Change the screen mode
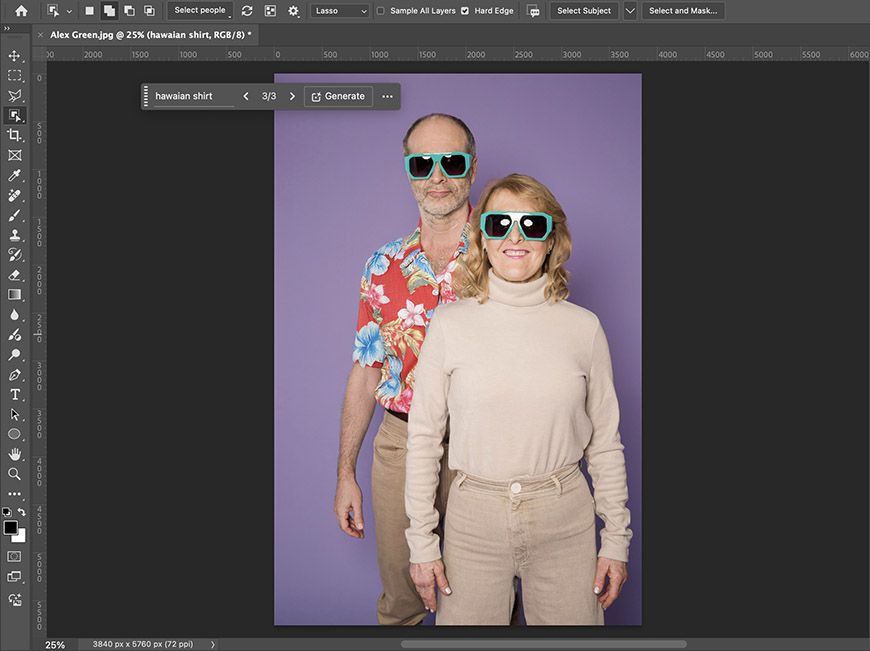 [14, 577]
